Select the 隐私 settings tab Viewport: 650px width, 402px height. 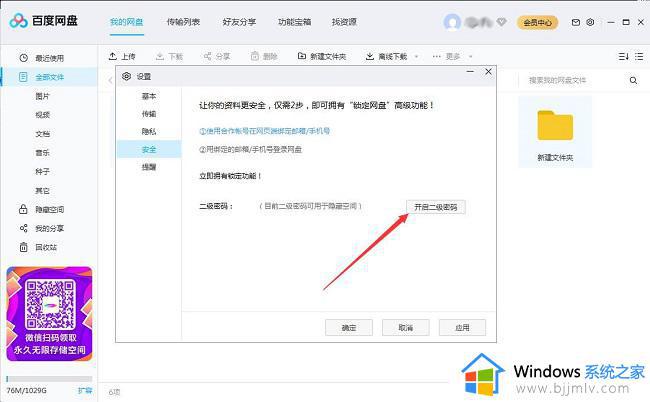(149, 132)
